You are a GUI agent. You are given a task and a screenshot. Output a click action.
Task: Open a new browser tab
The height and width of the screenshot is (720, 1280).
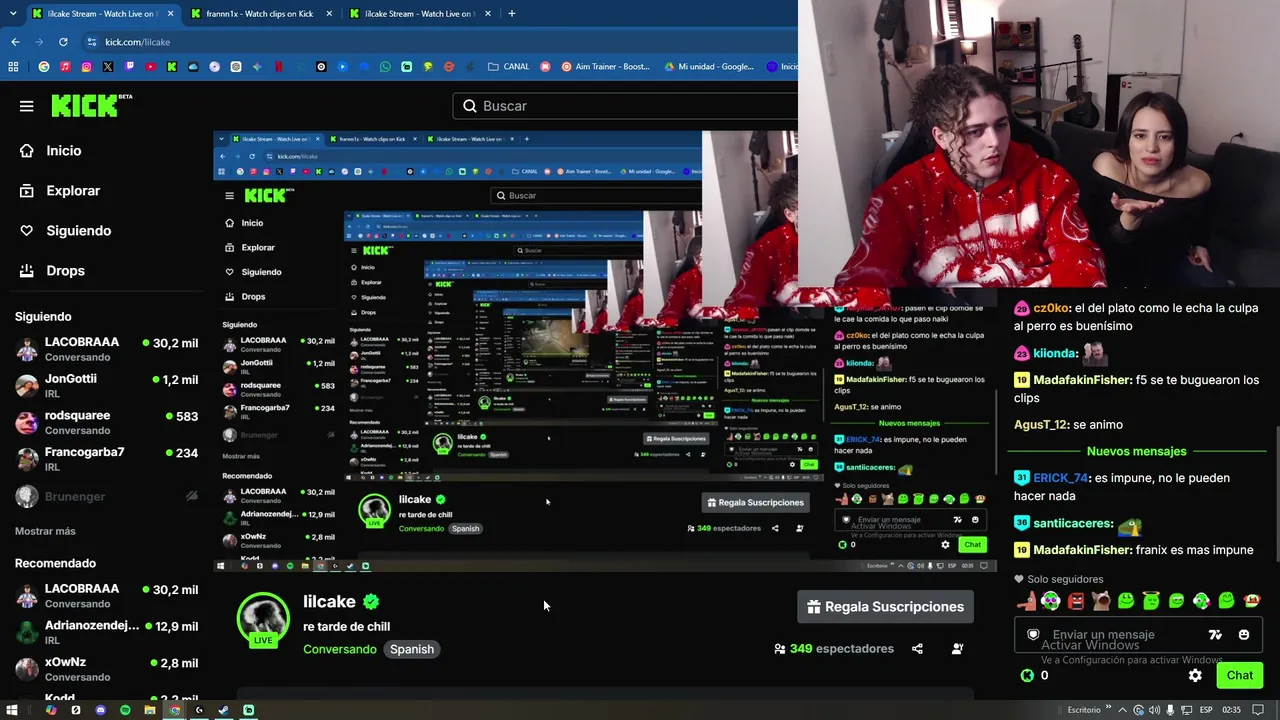tap(512, 14)
